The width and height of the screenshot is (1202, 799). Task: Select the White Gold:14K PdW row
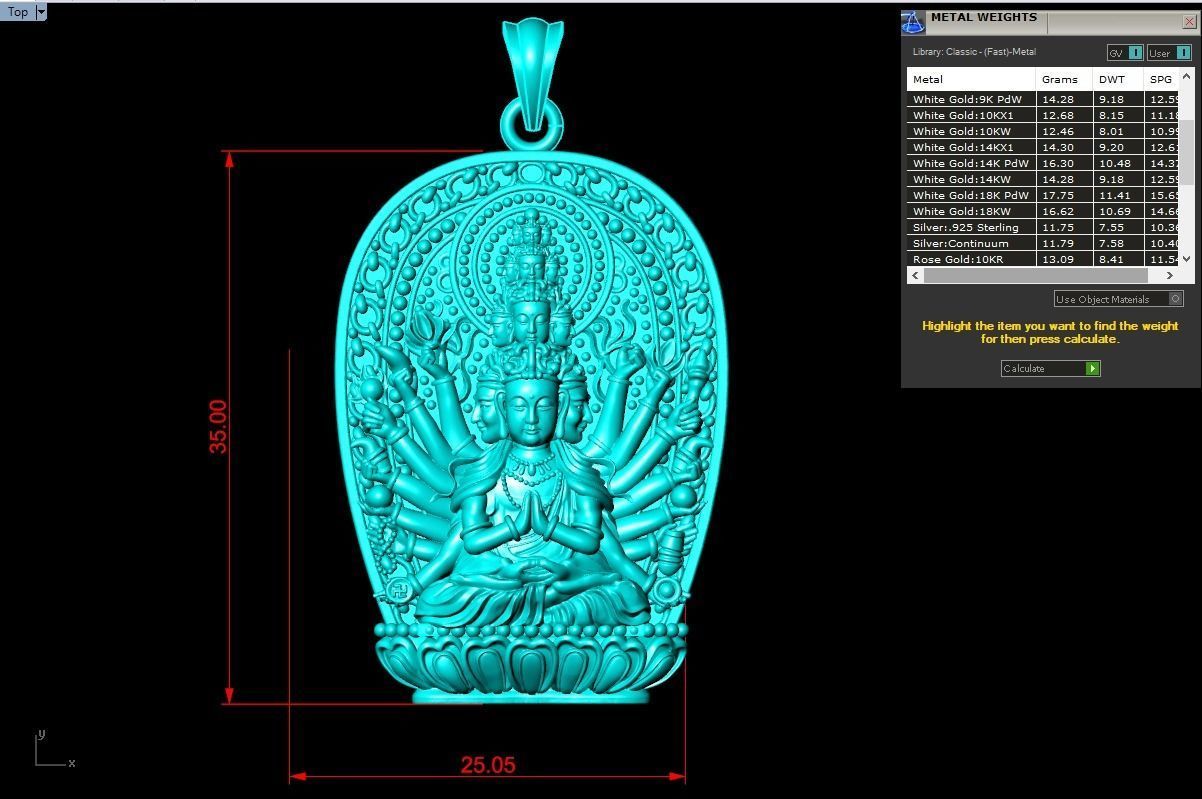point(1044,163)
